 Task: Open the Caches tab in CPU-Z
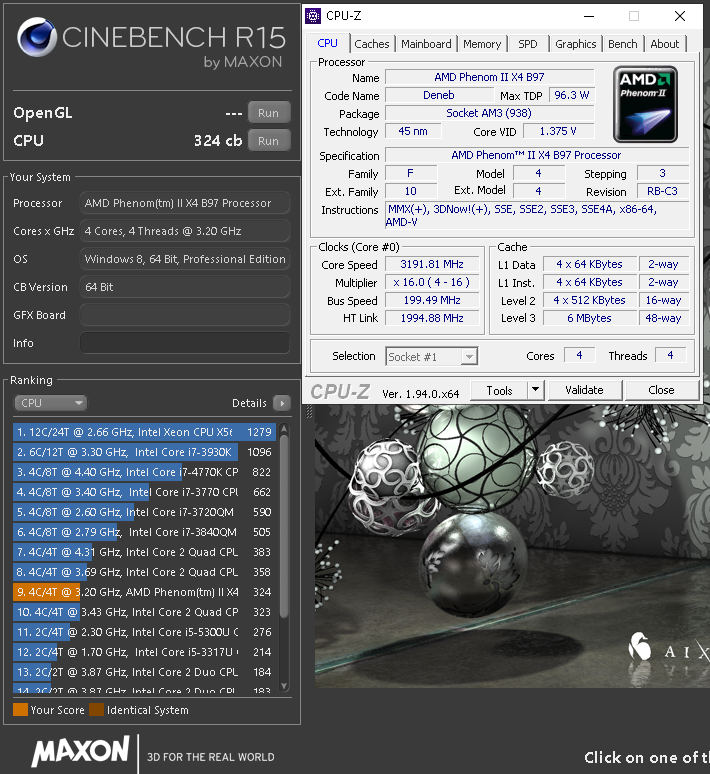click(372, 44)
